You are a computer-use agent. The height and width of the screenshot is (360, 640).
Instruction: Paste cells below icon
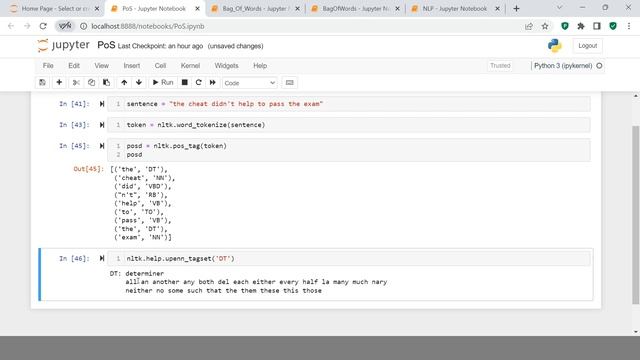coord(107,82)
